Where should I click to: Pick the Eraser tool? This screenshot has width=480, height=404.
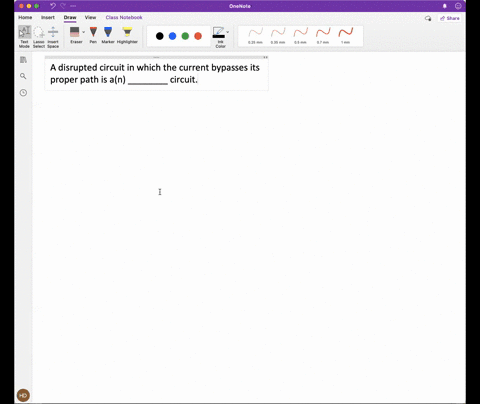point(75,35)
